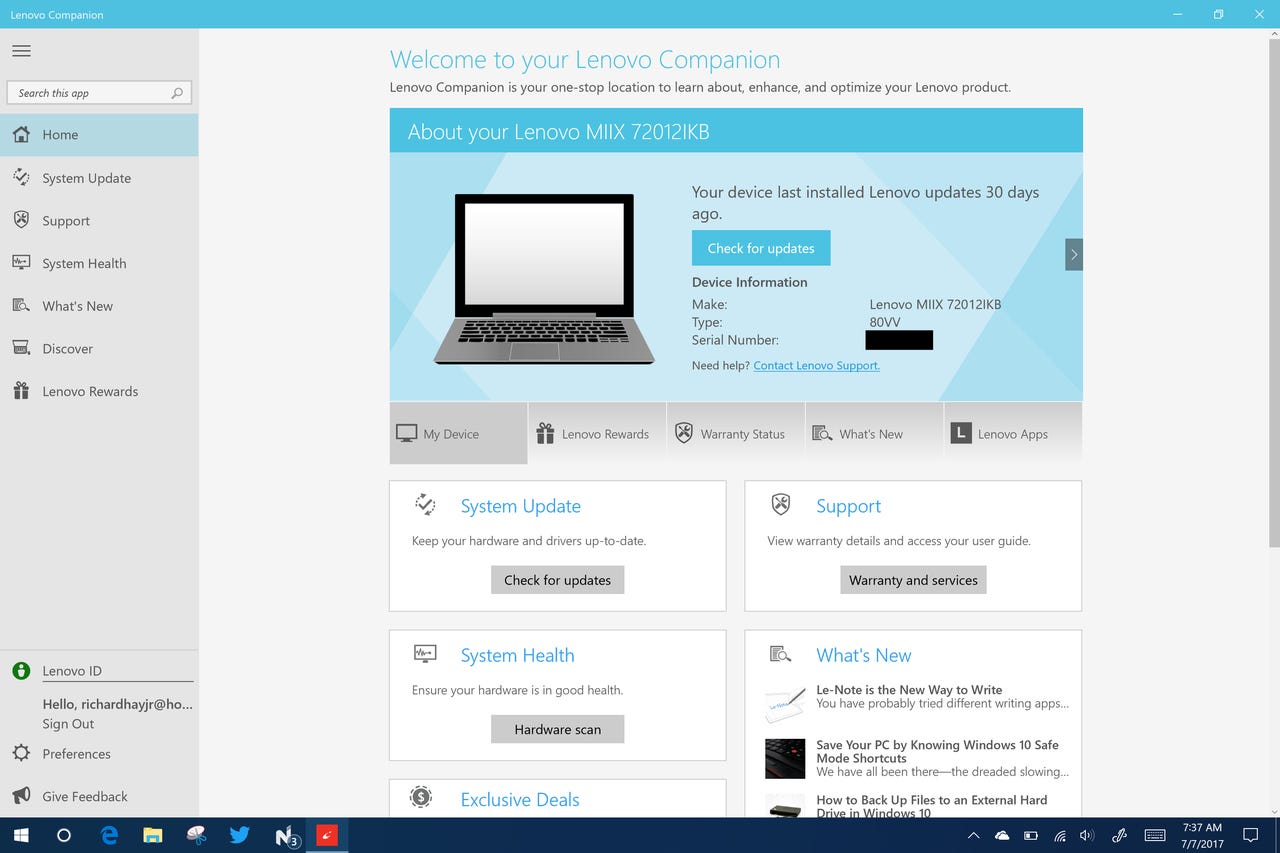The image size is (1280, 853).
Task: Click the Lenovo Companion taskbar icon
Action: pyautogui.click(x=327, y=835)
